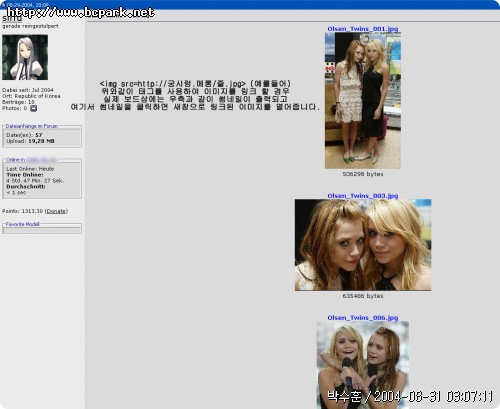The height and width of the screenshot is (409, 500).
Task: Click the Olsen_Twins_003 thumbnail image
Action: tap(363, 245)
